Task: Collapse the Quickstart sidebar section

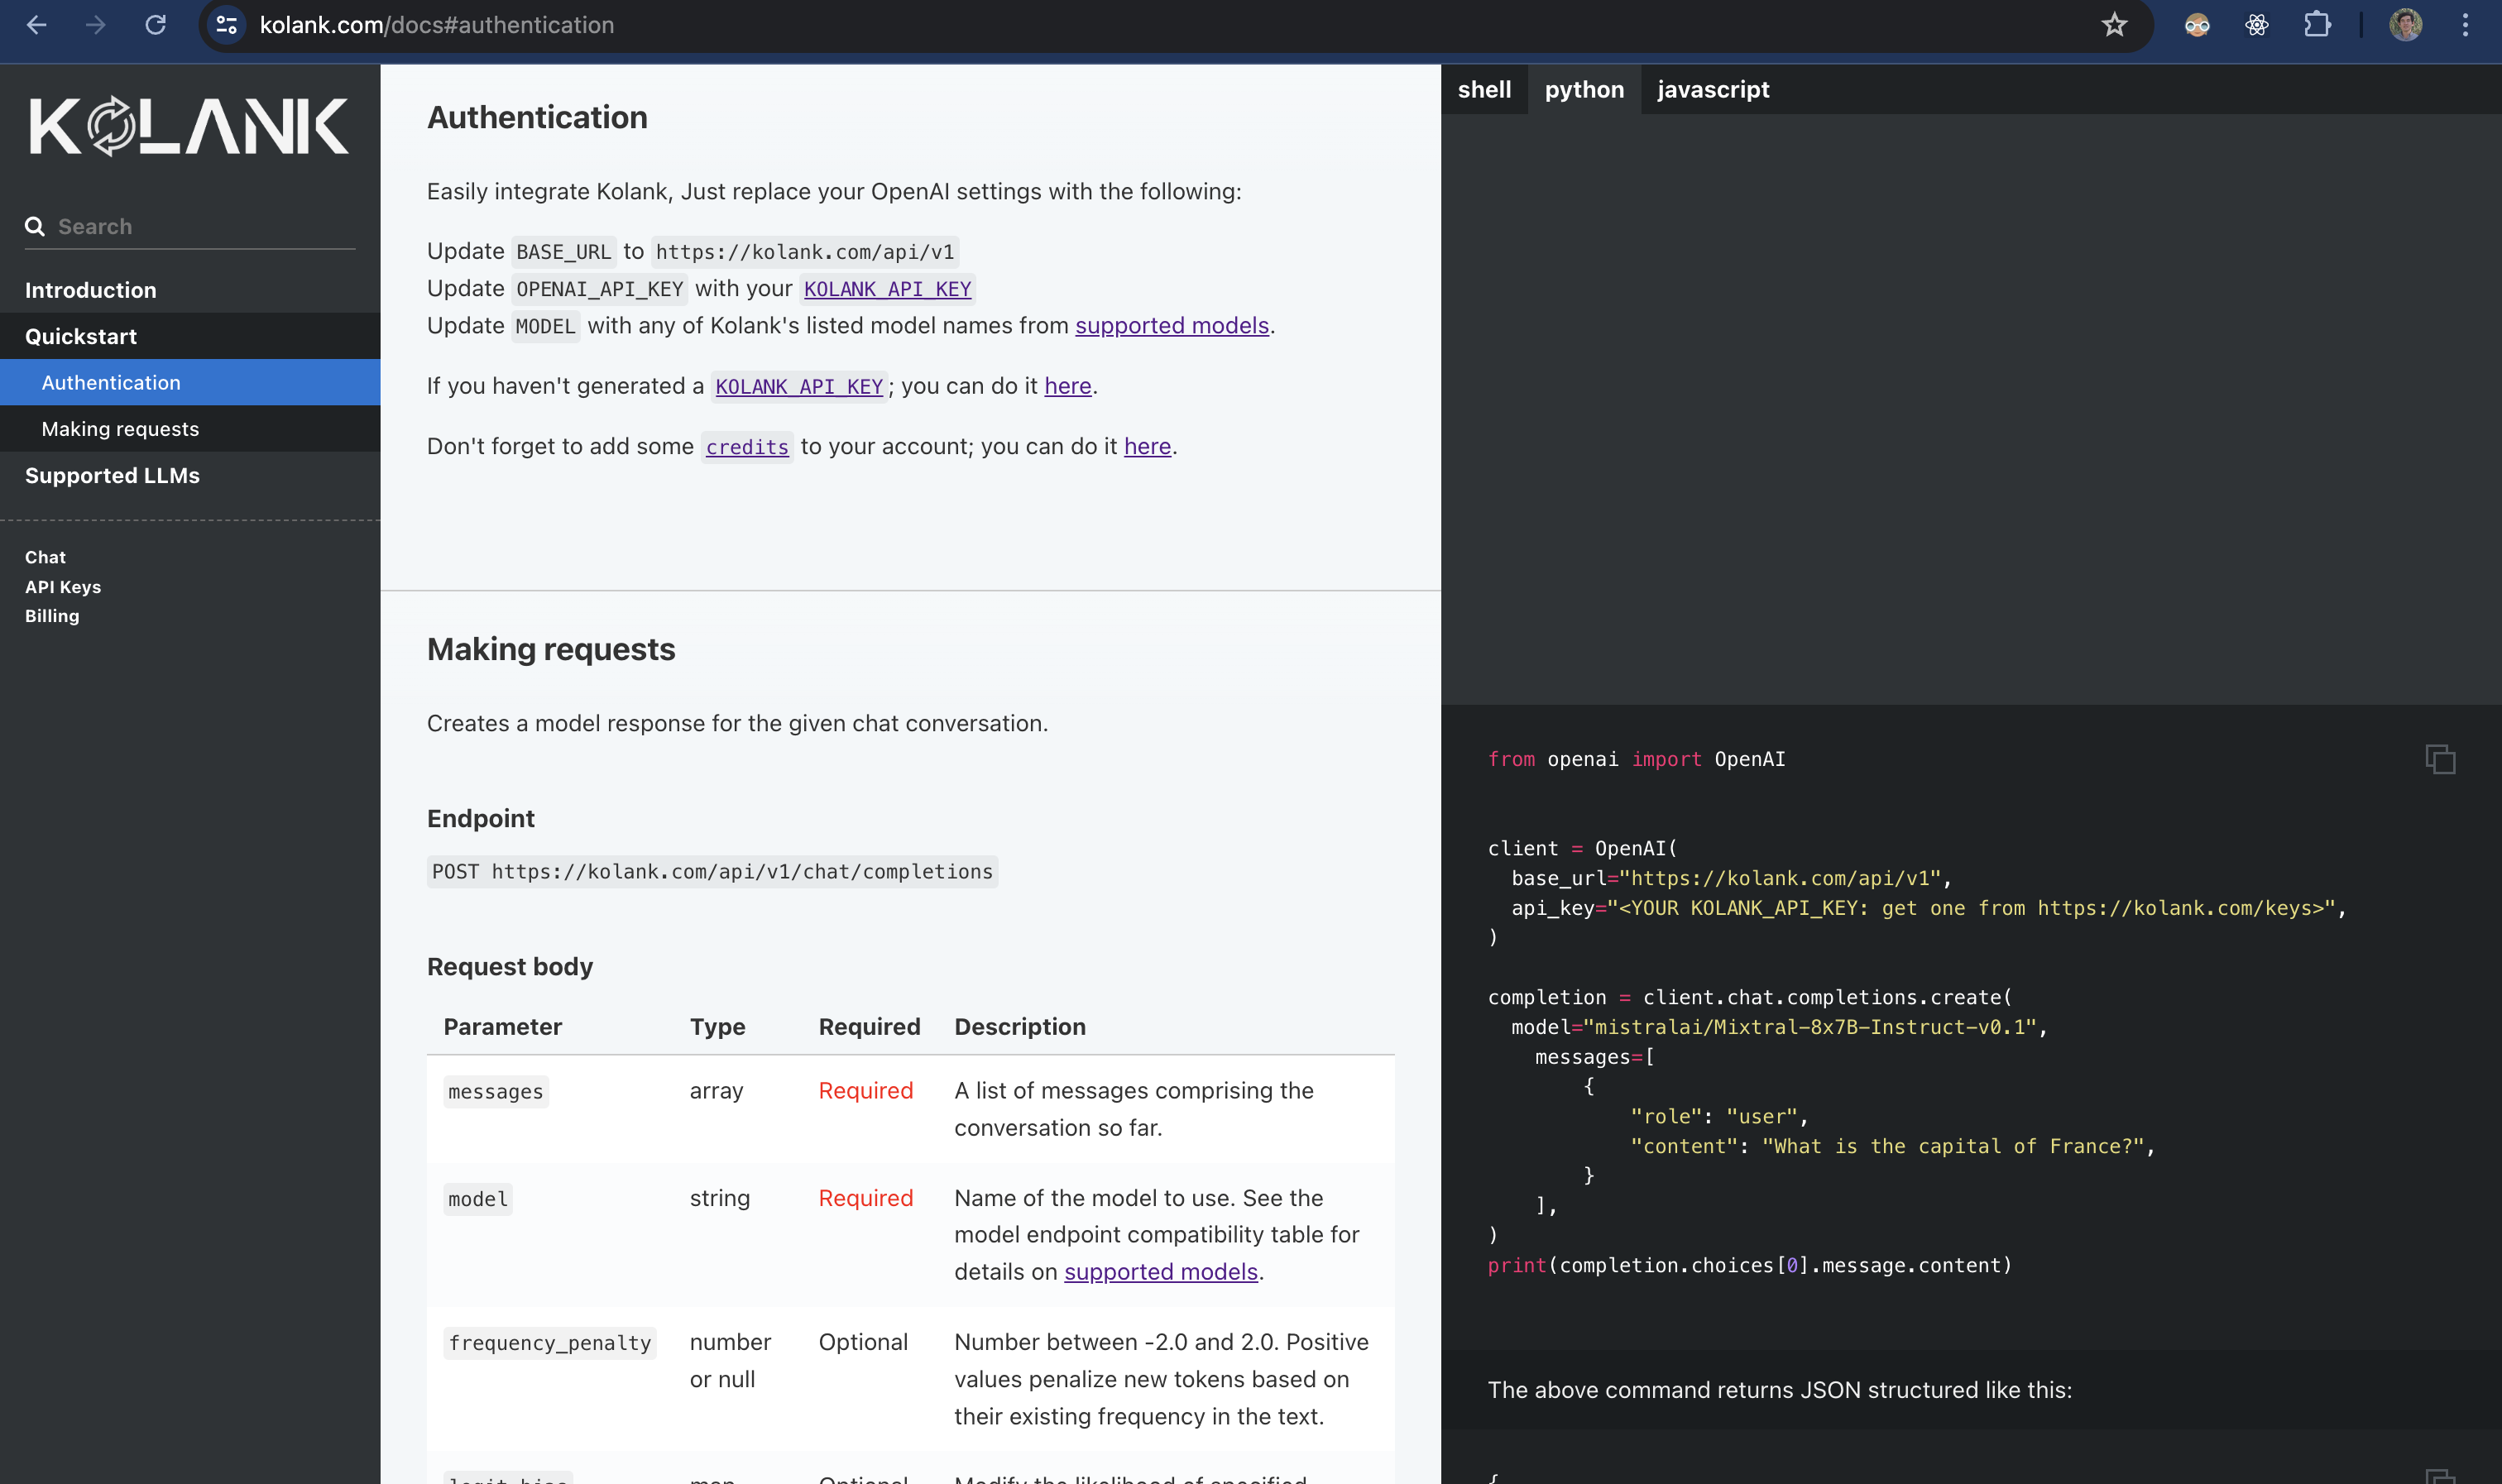Action: point(80,337)
